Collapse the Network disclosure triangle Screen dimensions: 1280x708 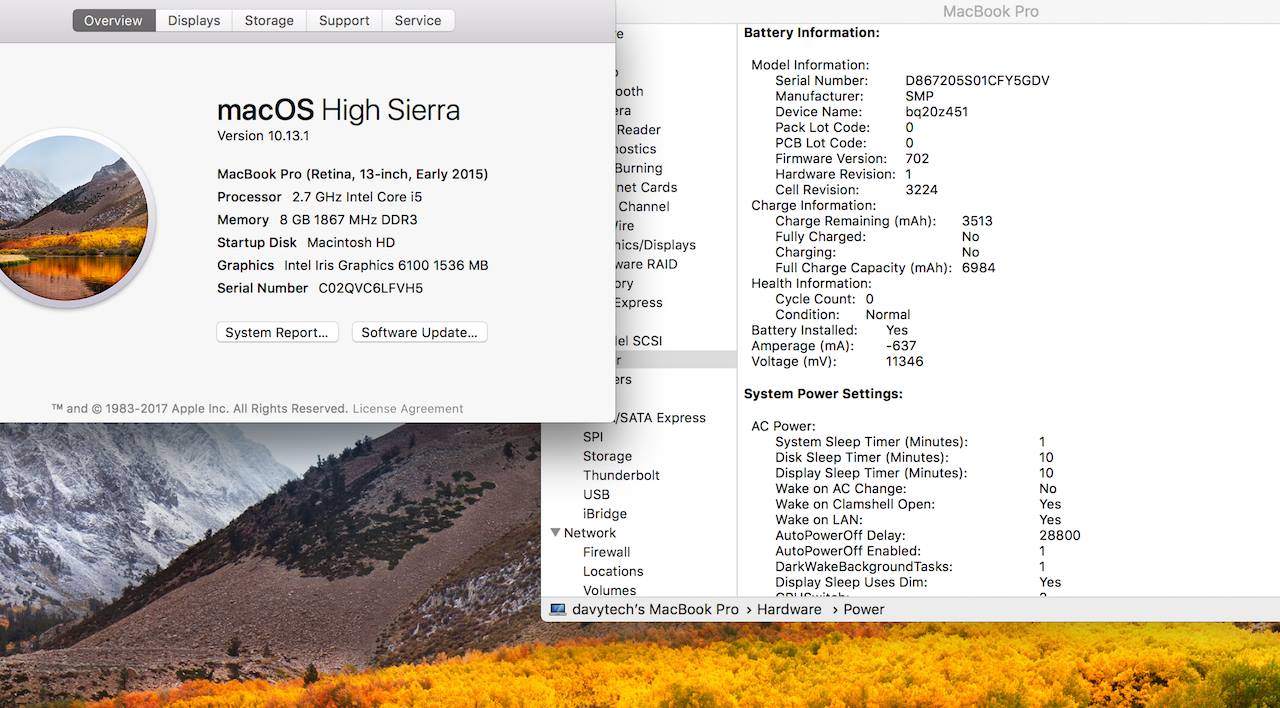(x=556, y=533)
